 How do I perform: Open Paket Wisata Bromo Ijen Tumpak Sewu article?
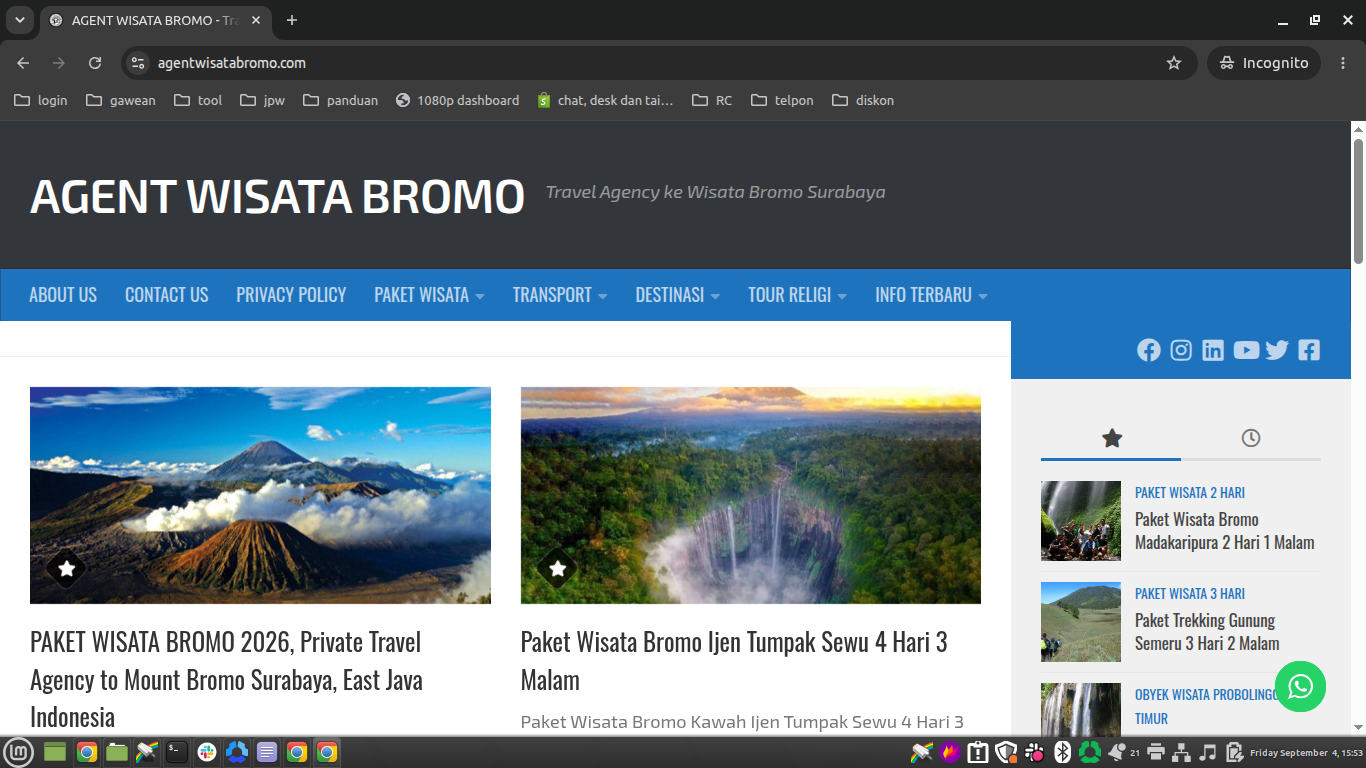tap(734, 660)
